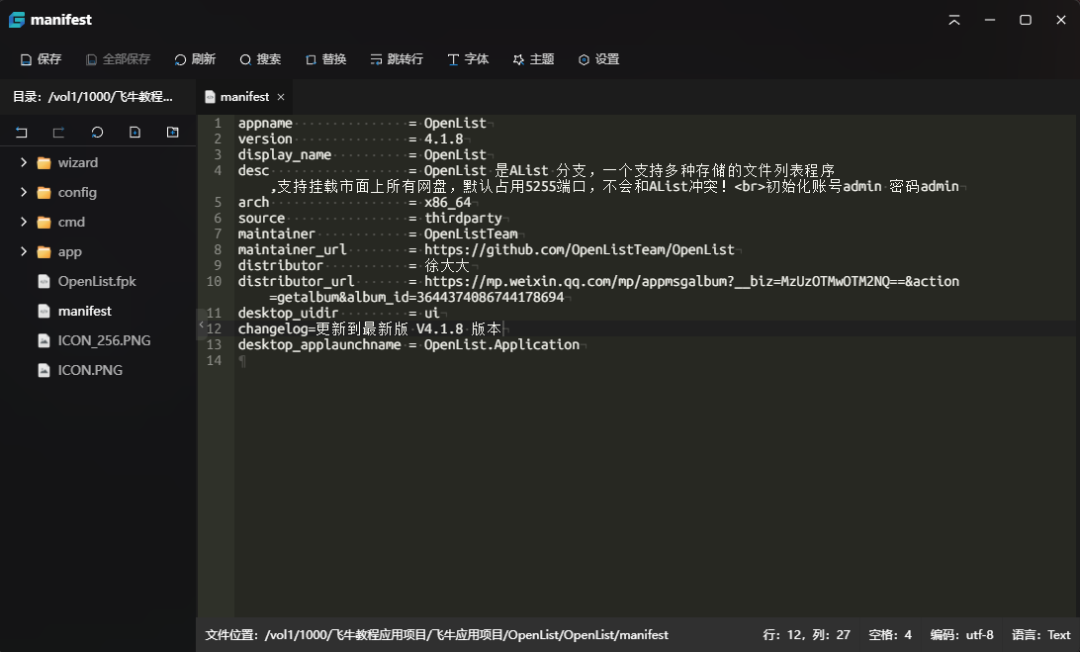The width and height of the screenshot is (1080, 652).
Task: Open the Theme (主题) options
Action: [534, 59]
